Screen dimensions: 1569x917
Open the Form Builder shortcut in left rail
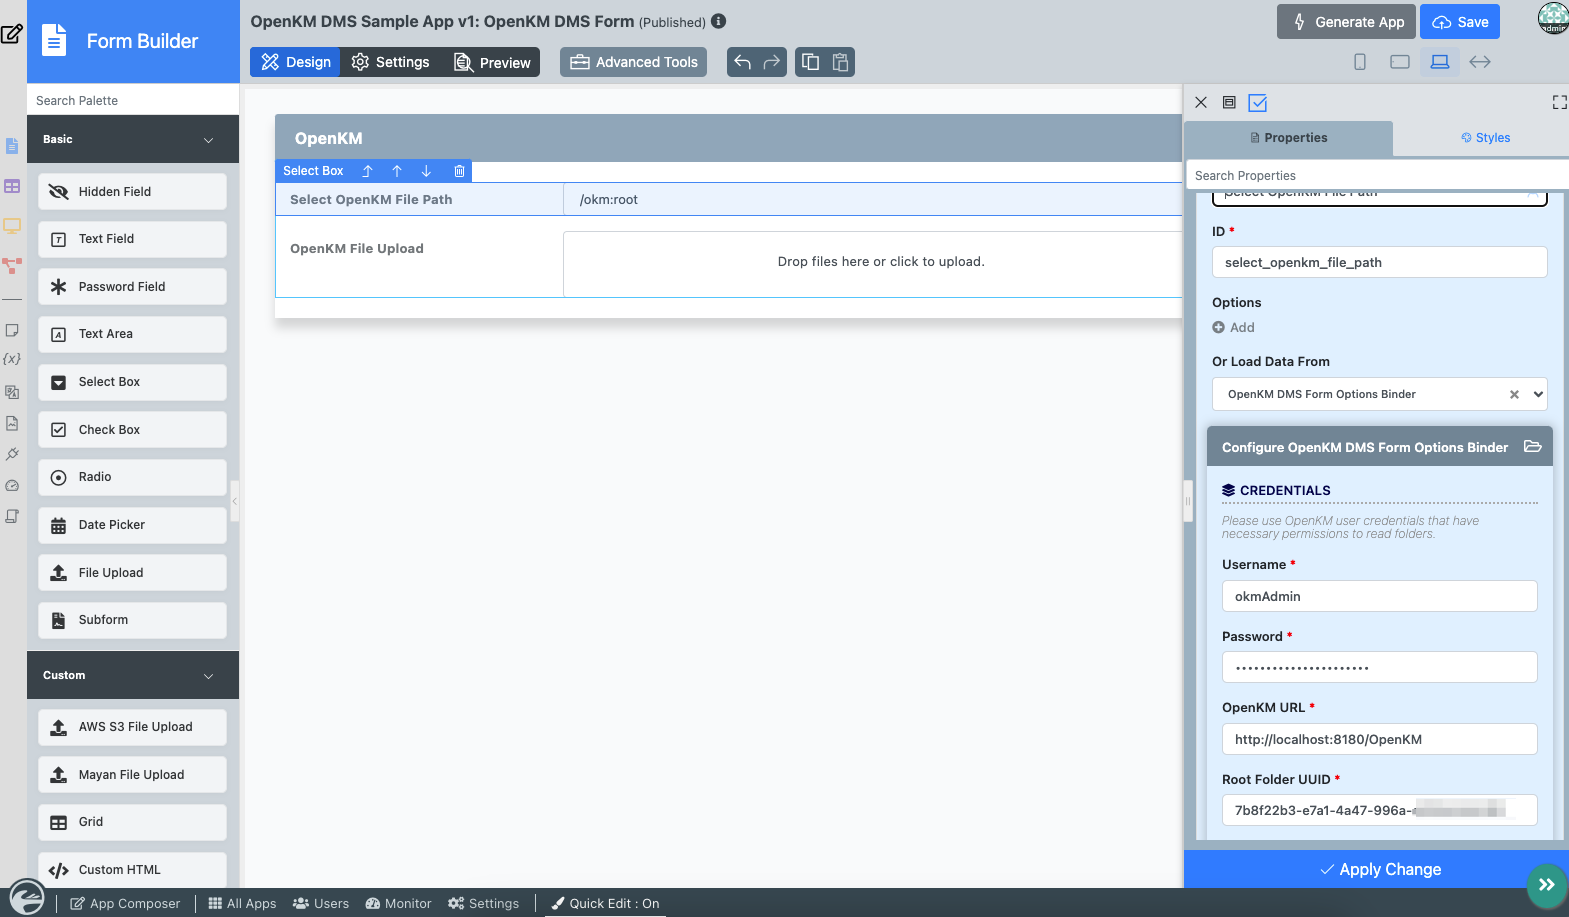click(12, 146)
